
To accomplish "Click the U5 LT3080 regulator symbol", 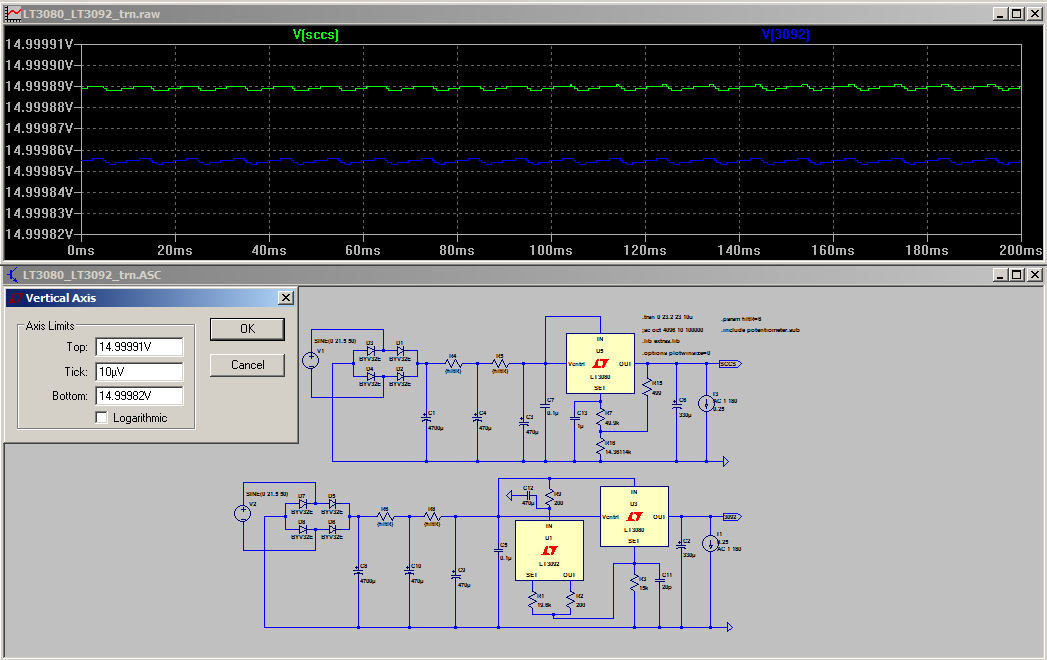I will (600, 363).
